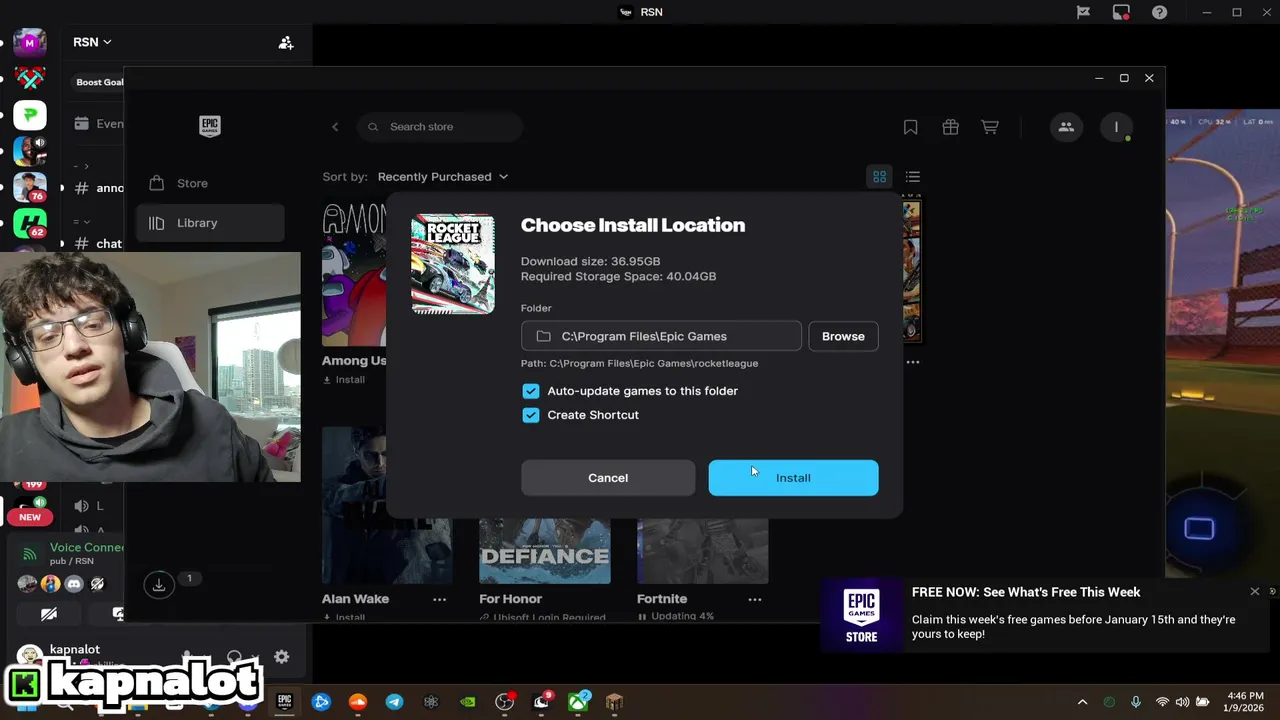Expand the RSN server dropdown in Discord
The height and width of the screenshot is (720, 1280).
pos(92,42)
